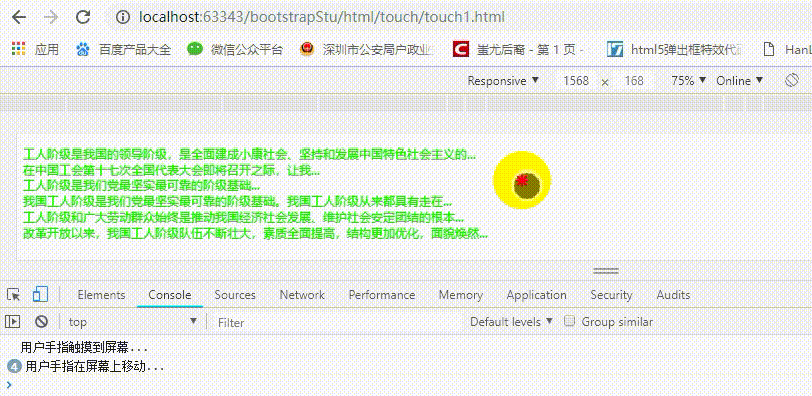This screenshot has height=396, width=812.
Task: Click the rotate device icon
Action: coord(791,81)
